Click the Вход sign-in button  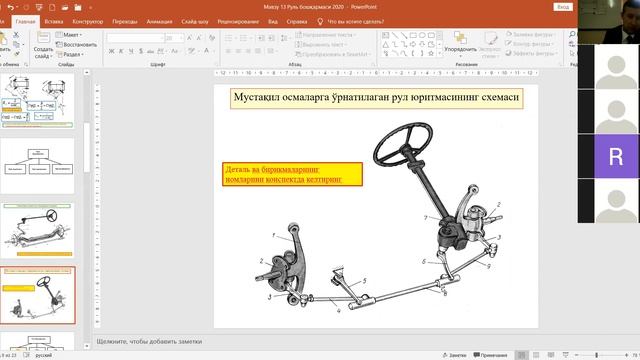pos(563,7)
